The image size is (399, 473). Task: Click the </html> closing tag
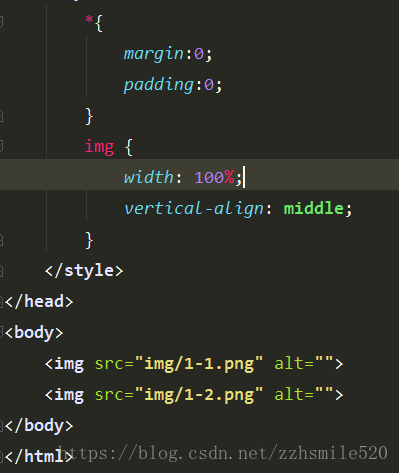click(39, 456)
